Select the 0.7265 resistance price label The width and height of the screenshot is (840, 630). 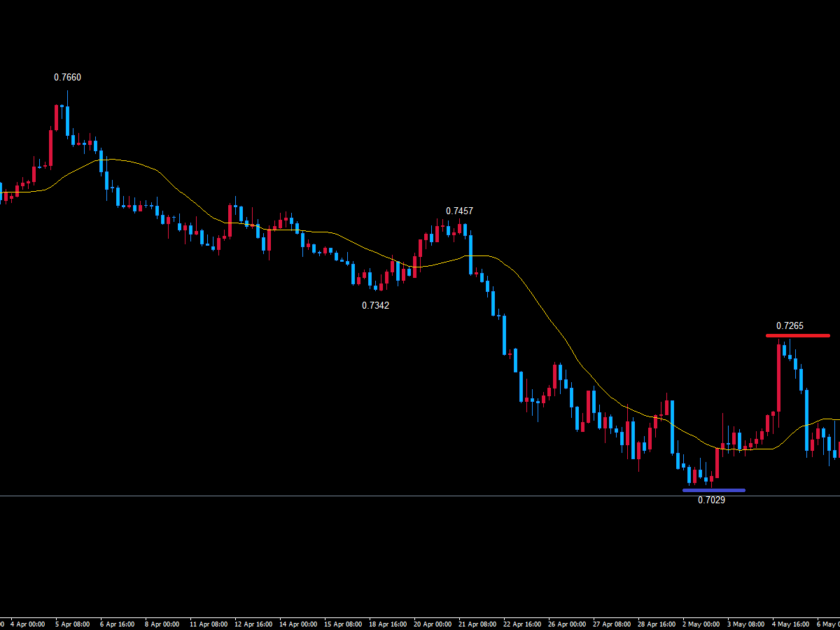pos(790,326)
